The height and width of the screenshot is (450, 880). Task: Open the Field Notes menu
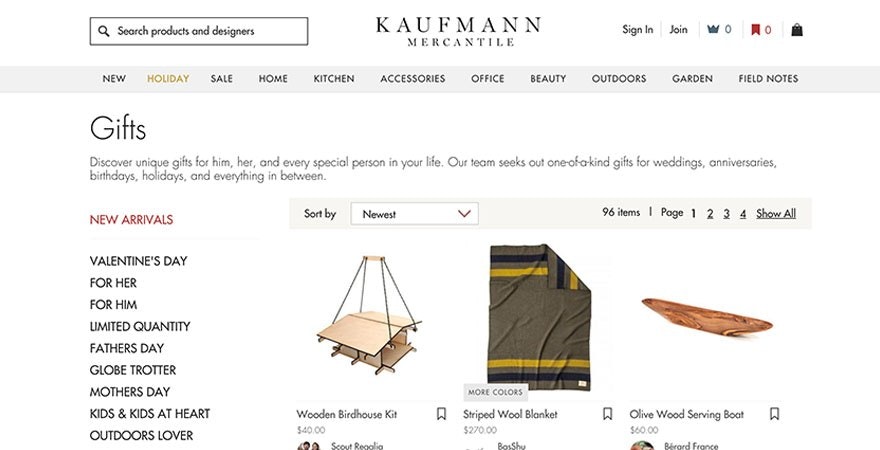768,79
